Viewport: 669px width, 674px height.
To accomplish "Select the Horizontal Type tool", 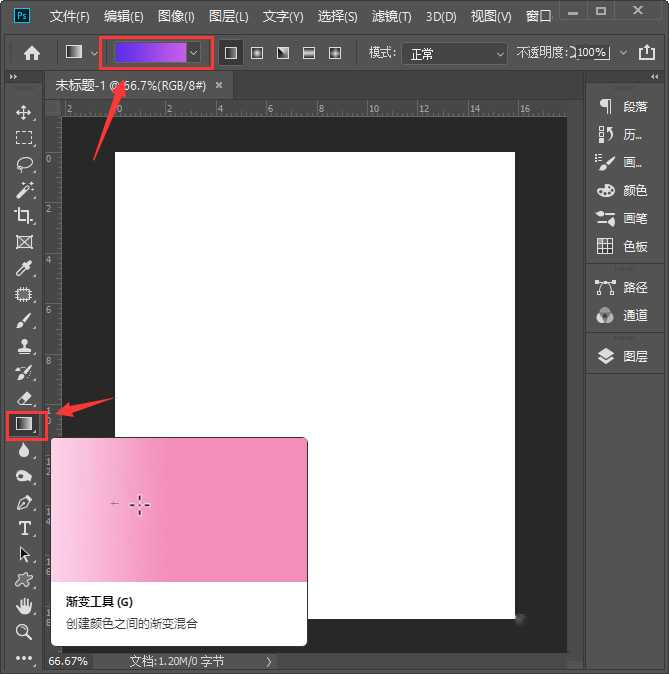I will click(24, 528).
